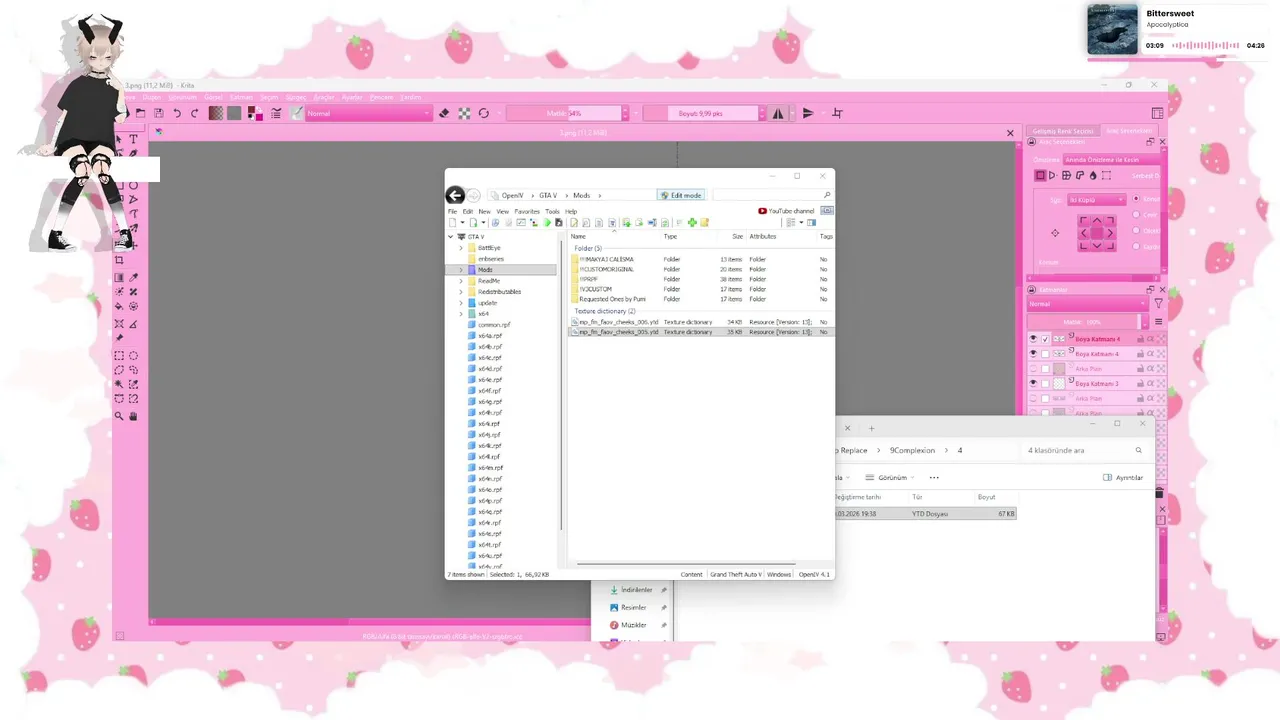This screenshot has height=720, width=1280.
Task: Open the Tools menu in OpenIV
Action: [x=552, y=212]
